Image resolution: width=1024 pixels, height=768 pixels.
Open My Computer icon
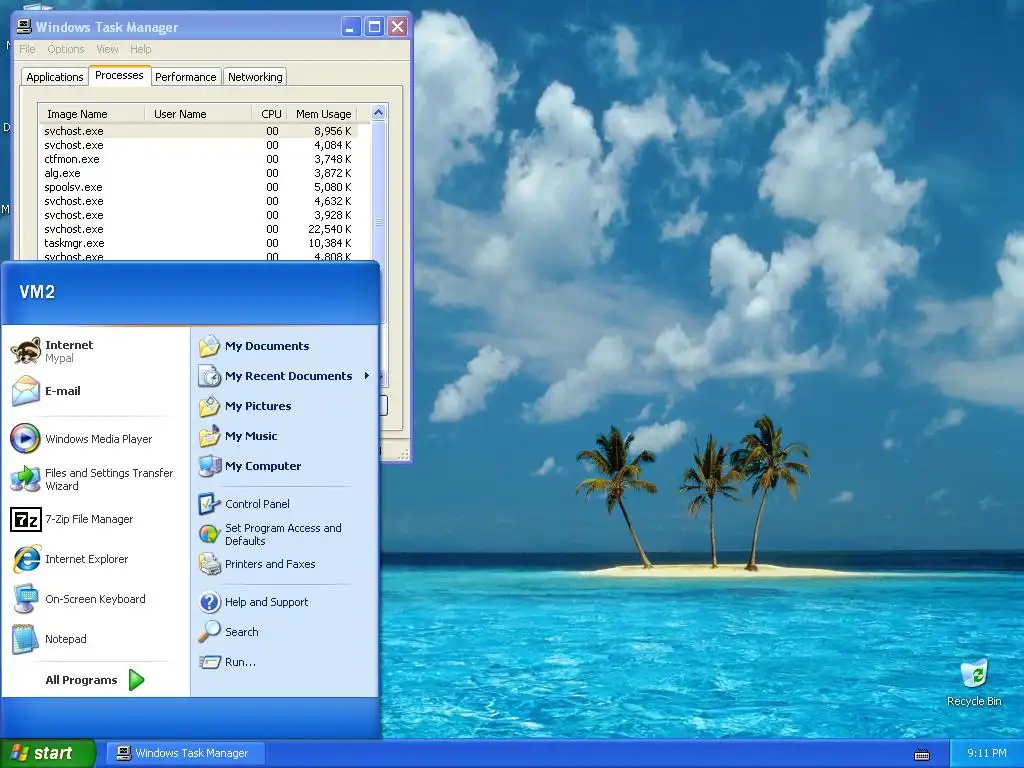click(x=210, y=466)
